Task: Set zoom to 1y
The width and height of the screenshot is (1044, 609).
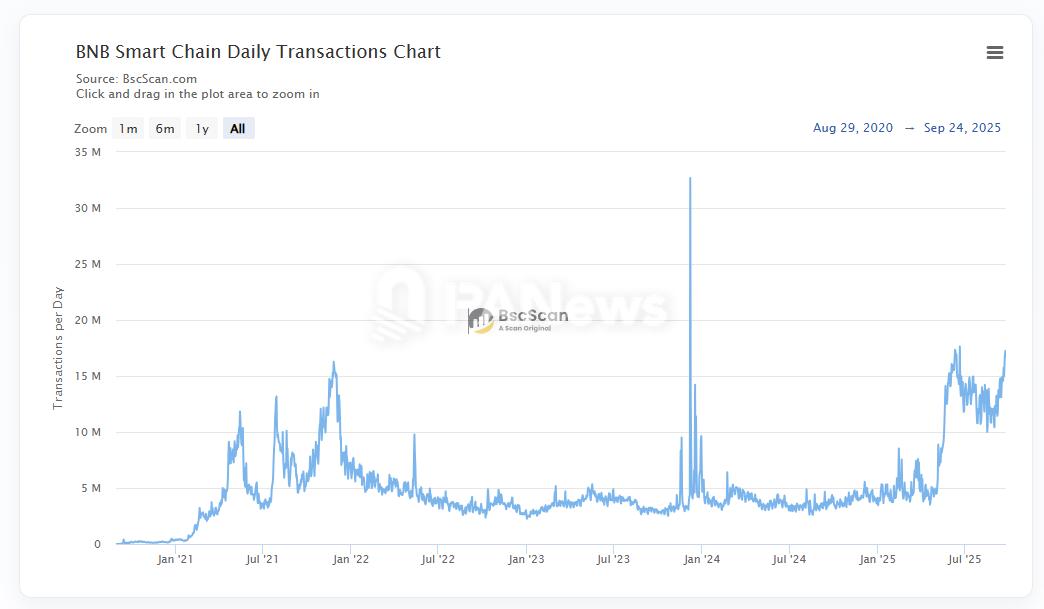Action: click(202, 128)
